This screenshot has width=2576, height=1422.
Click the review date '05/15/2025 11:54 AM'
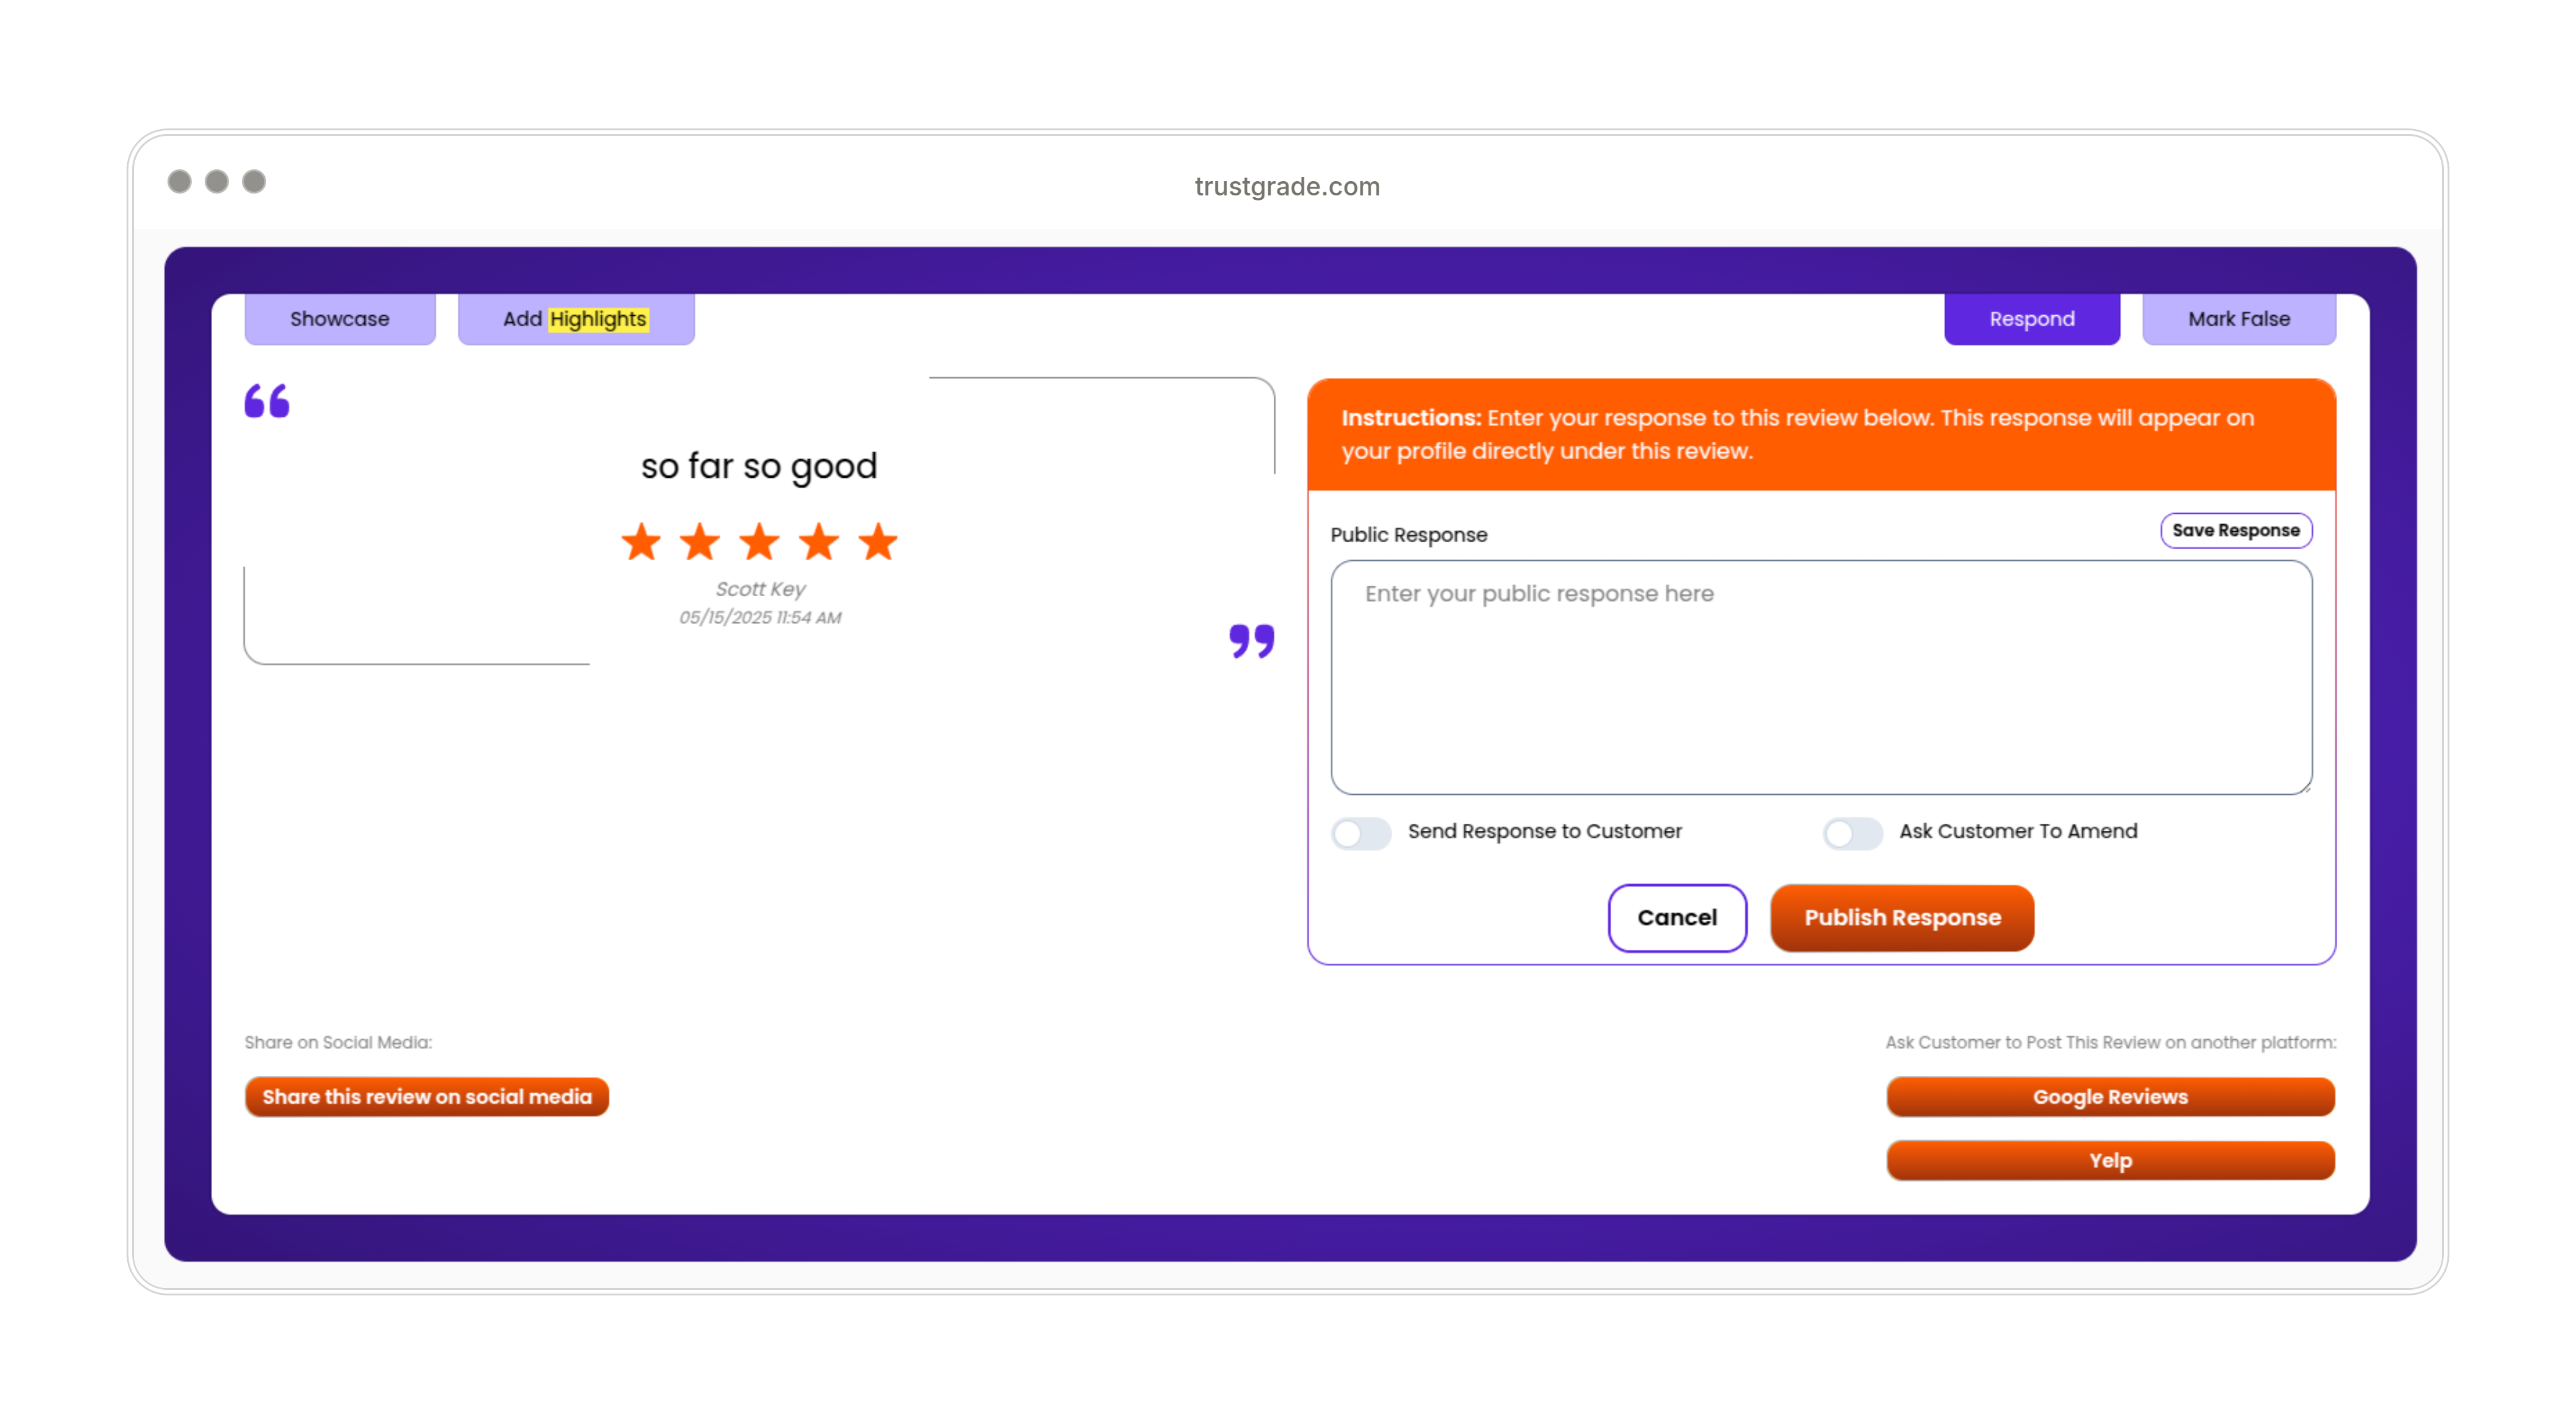tap(760, 617)
